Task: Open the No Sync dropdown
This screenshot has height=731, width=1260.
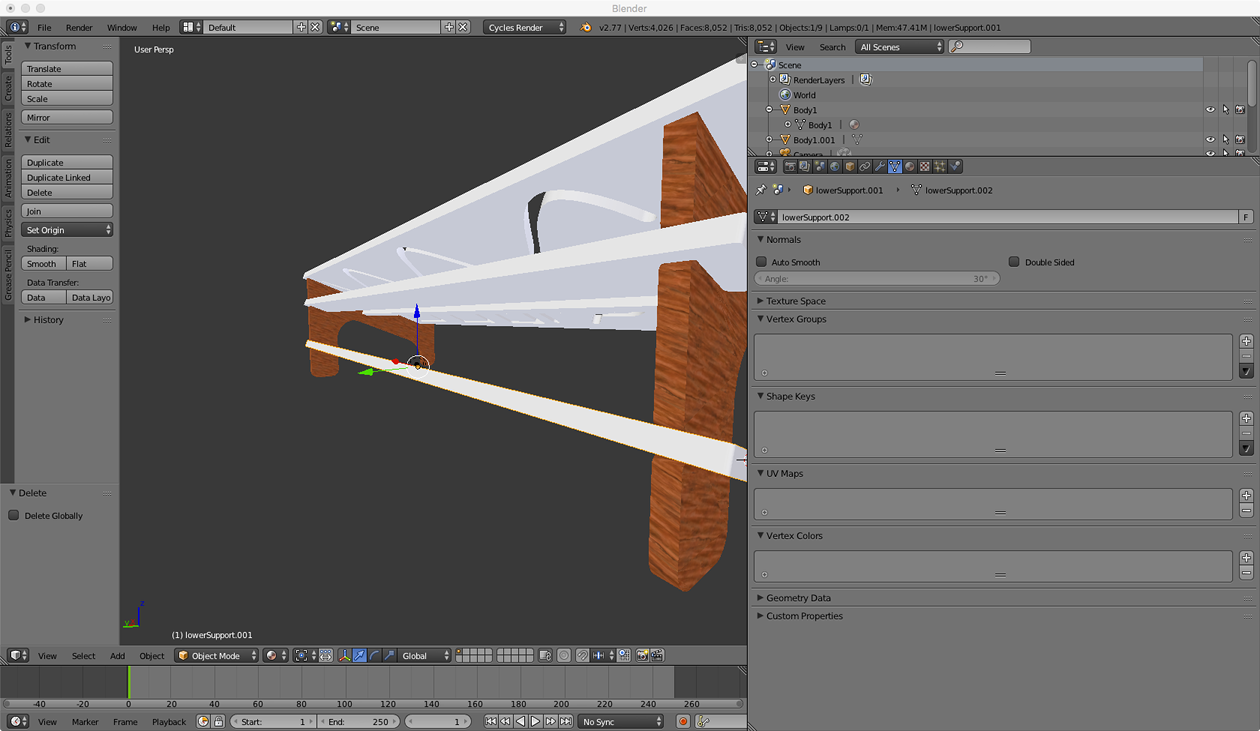Action: click(621, 721)
